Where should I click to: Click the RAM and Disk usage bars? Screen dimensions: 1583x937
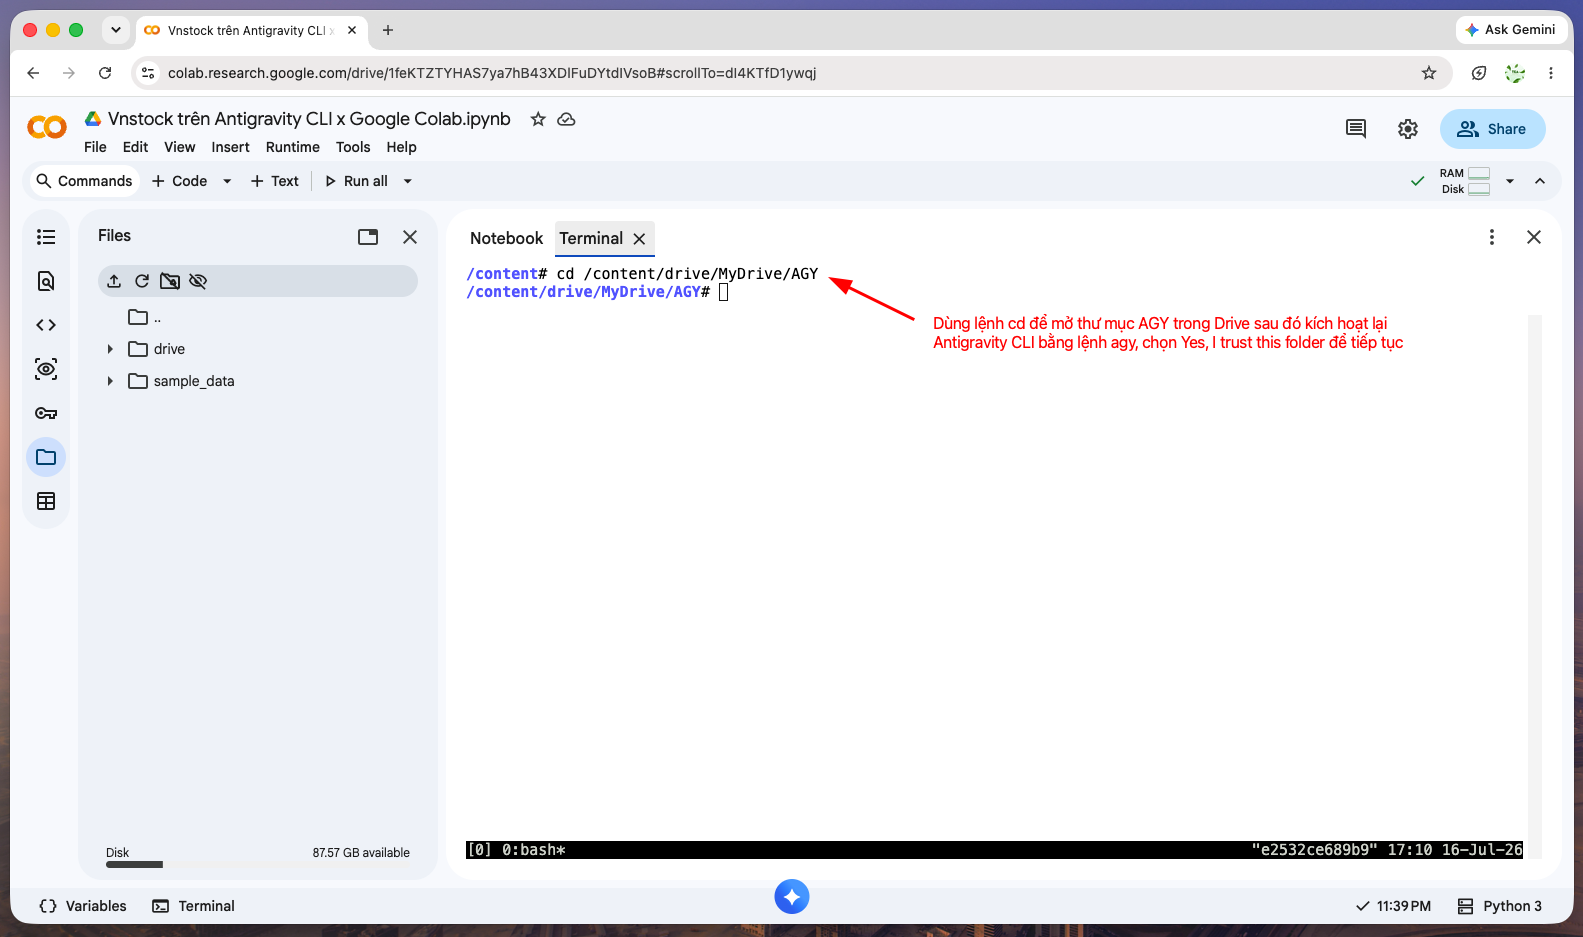[1465, 181]
